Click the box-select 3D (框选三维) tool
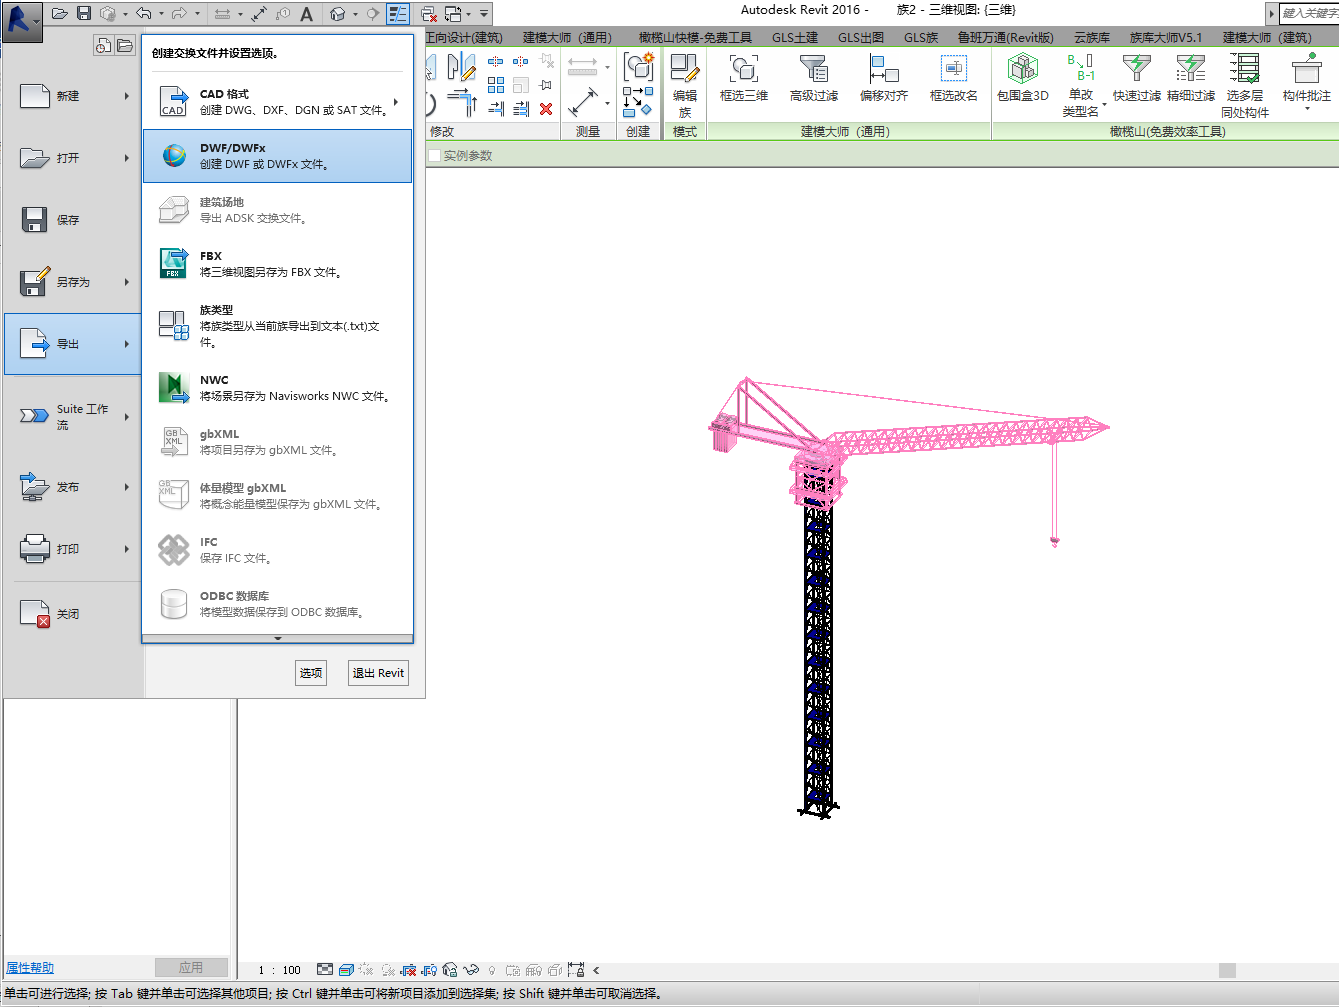1339x1007 pixels. pyautogui.click(x=744, y=78)
